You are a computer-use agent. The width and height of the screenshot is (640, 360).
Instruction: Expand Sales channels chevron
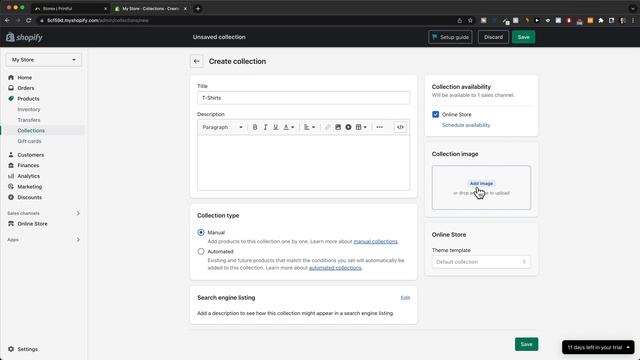click(78, 213)
